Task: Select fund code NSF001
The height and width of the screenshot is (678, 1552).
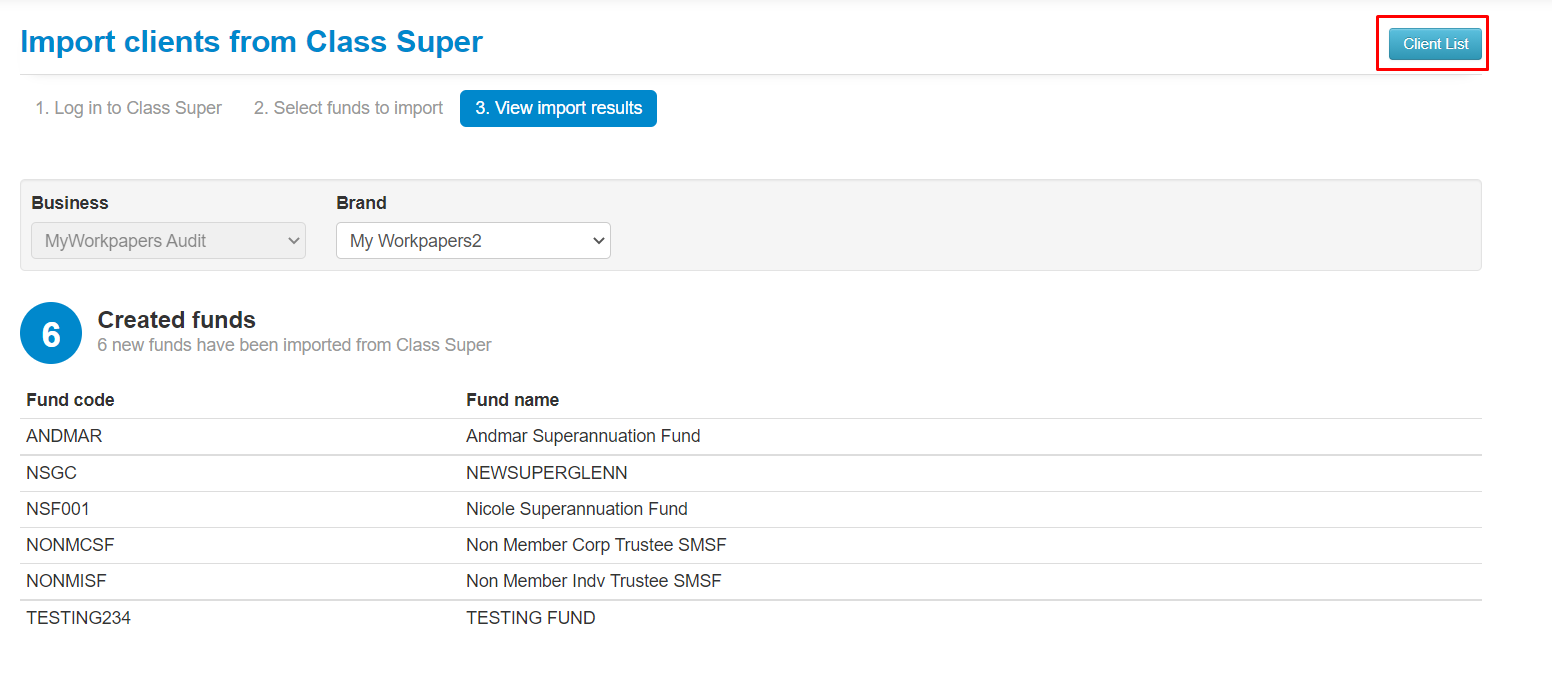Action: 58,509
